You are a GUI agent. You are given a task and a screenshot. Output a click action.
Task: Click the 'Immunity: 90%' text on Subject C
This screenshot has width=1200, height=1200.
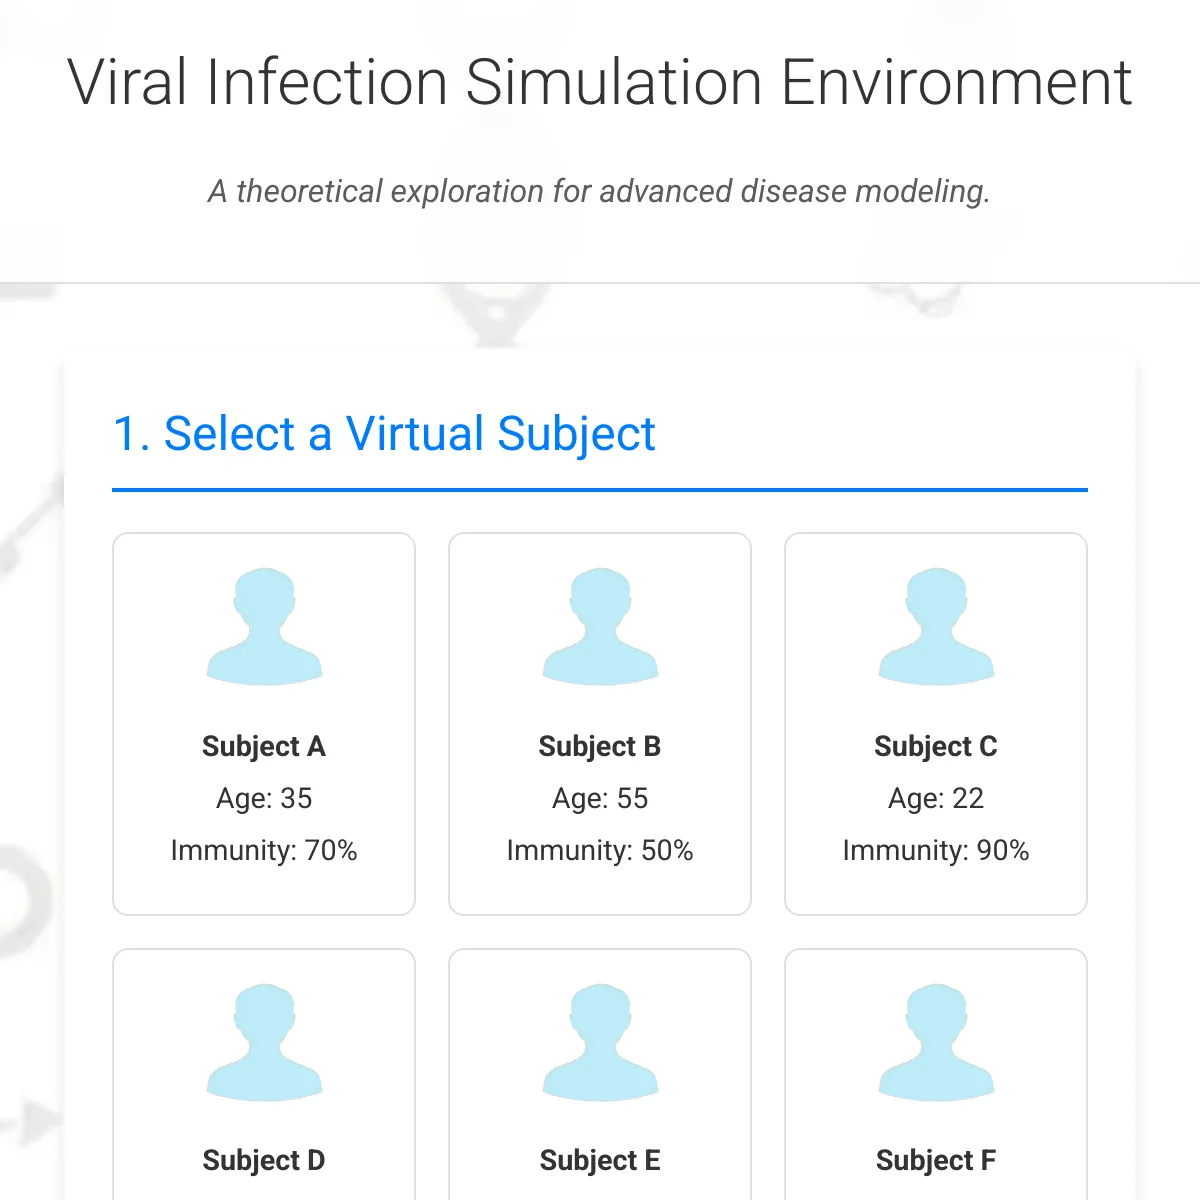coord(936,850)
